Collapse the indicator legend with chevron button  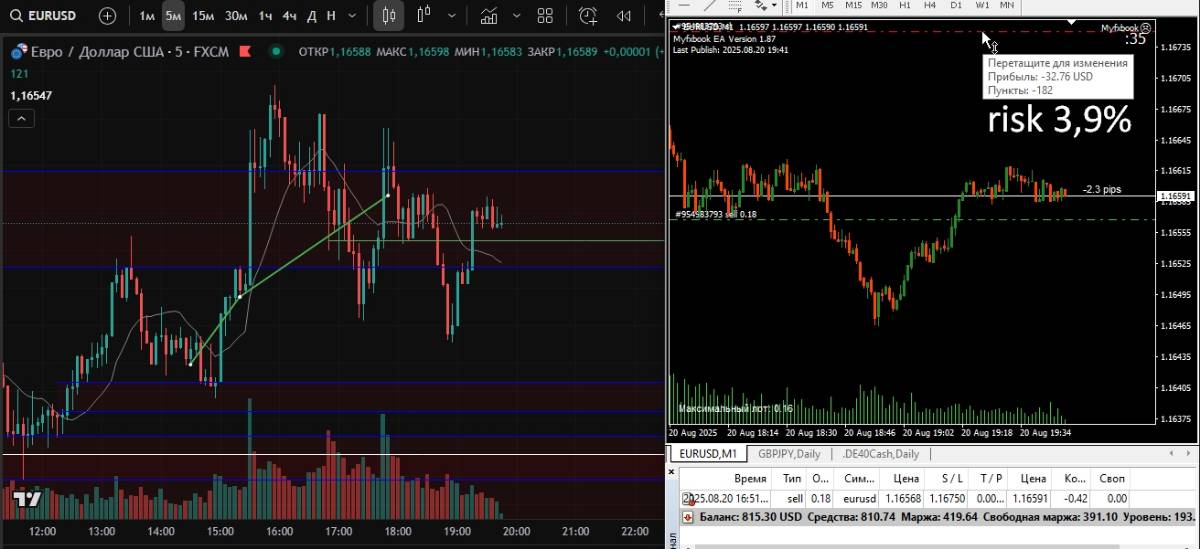(x=21, y=118)
